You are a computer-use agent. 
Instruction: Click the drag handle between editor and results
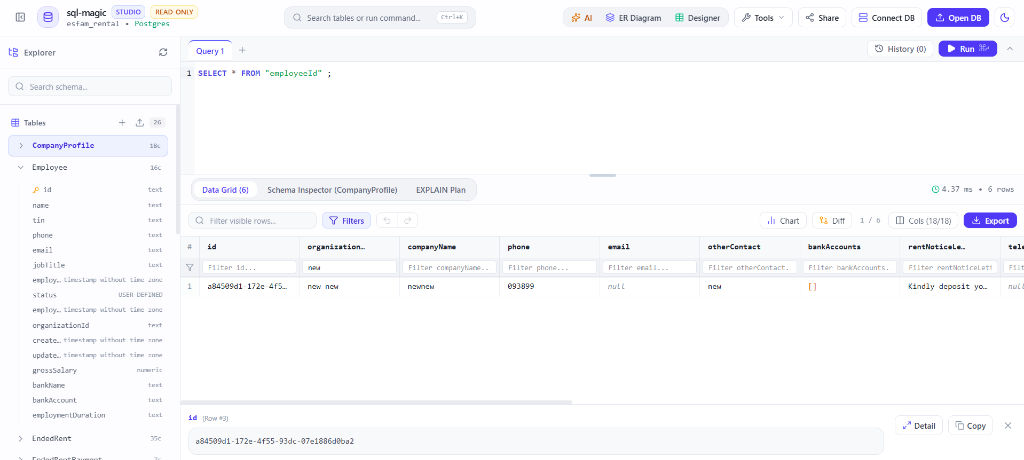(602, 175)
